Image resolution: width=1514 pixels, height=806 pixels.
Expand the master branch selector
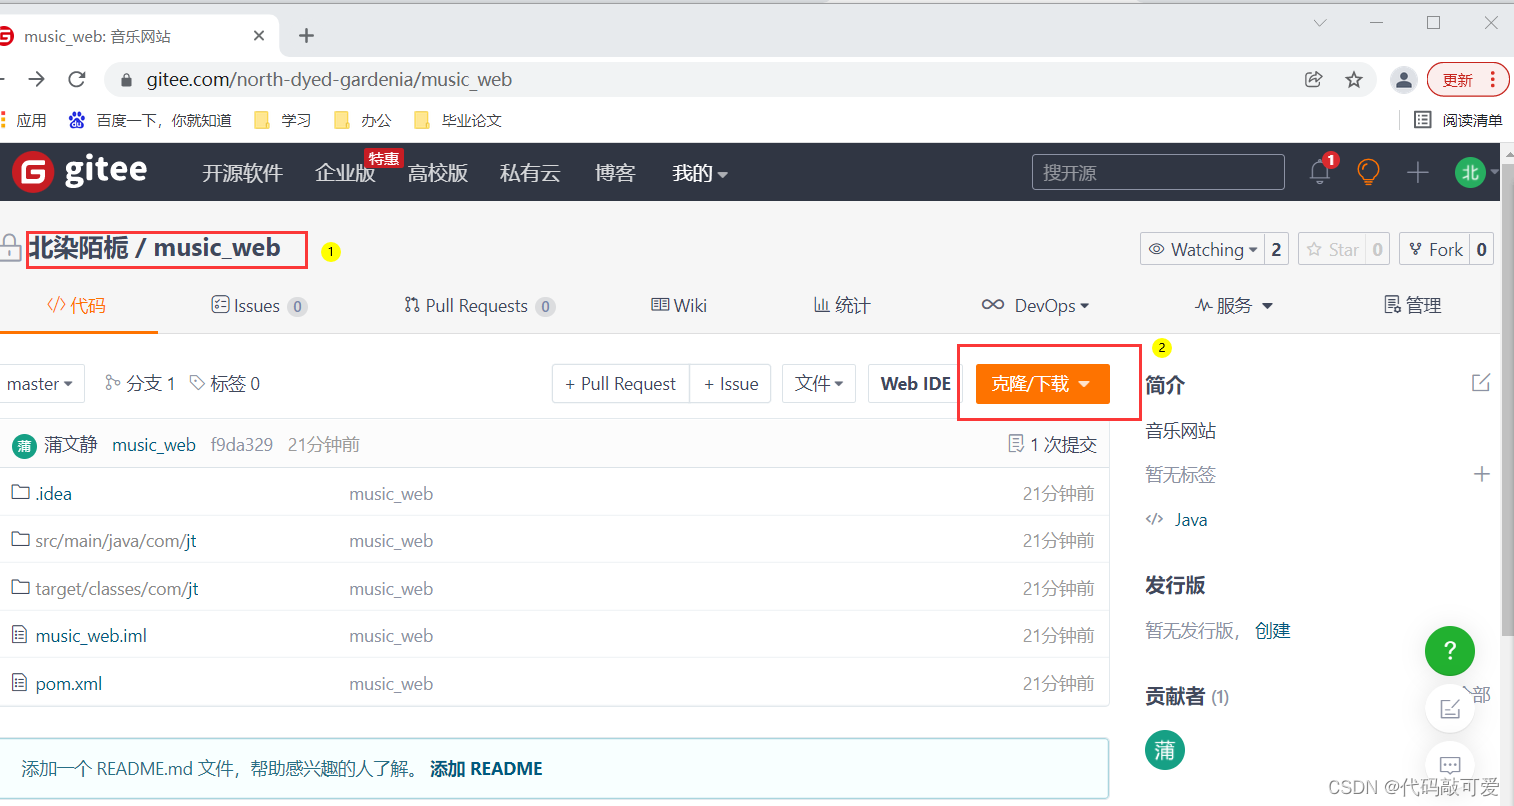tap(40, 384)
